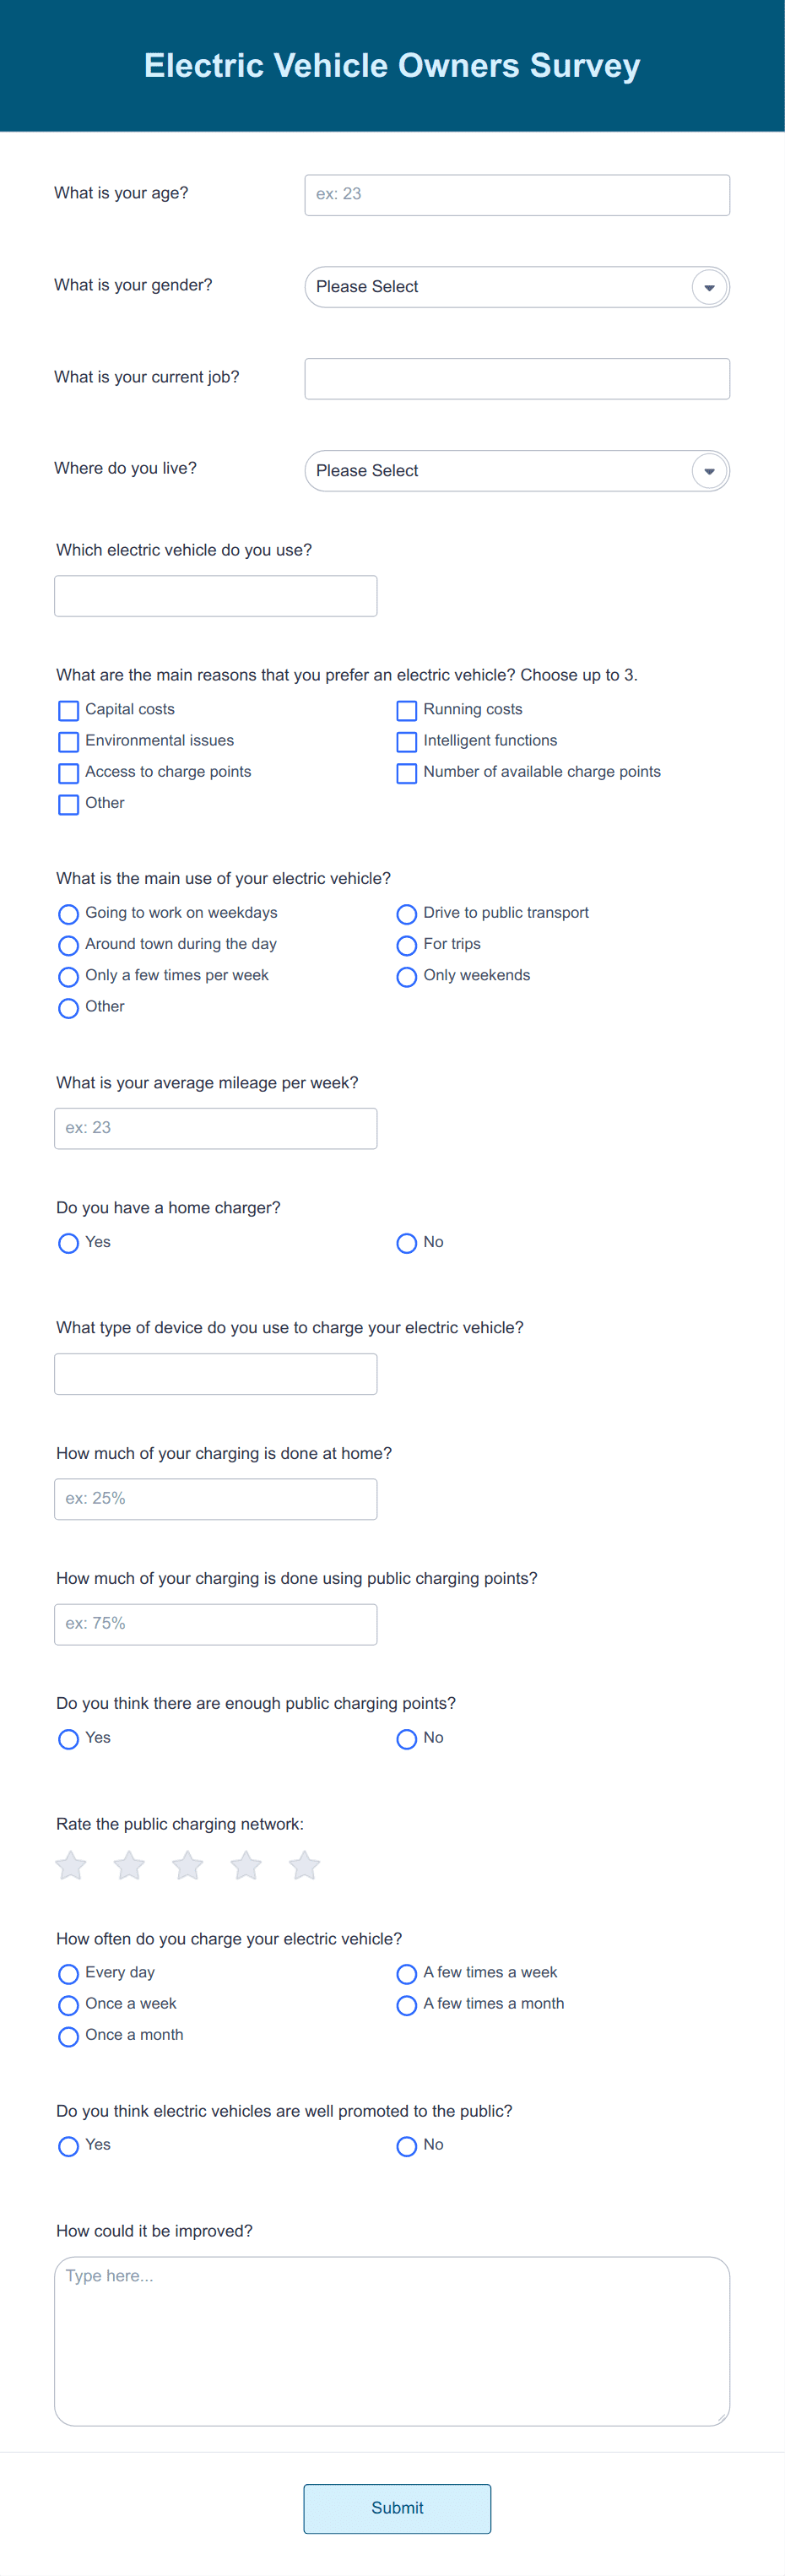Select Going to work on weekdays
785x2576 pixels.
69,914
